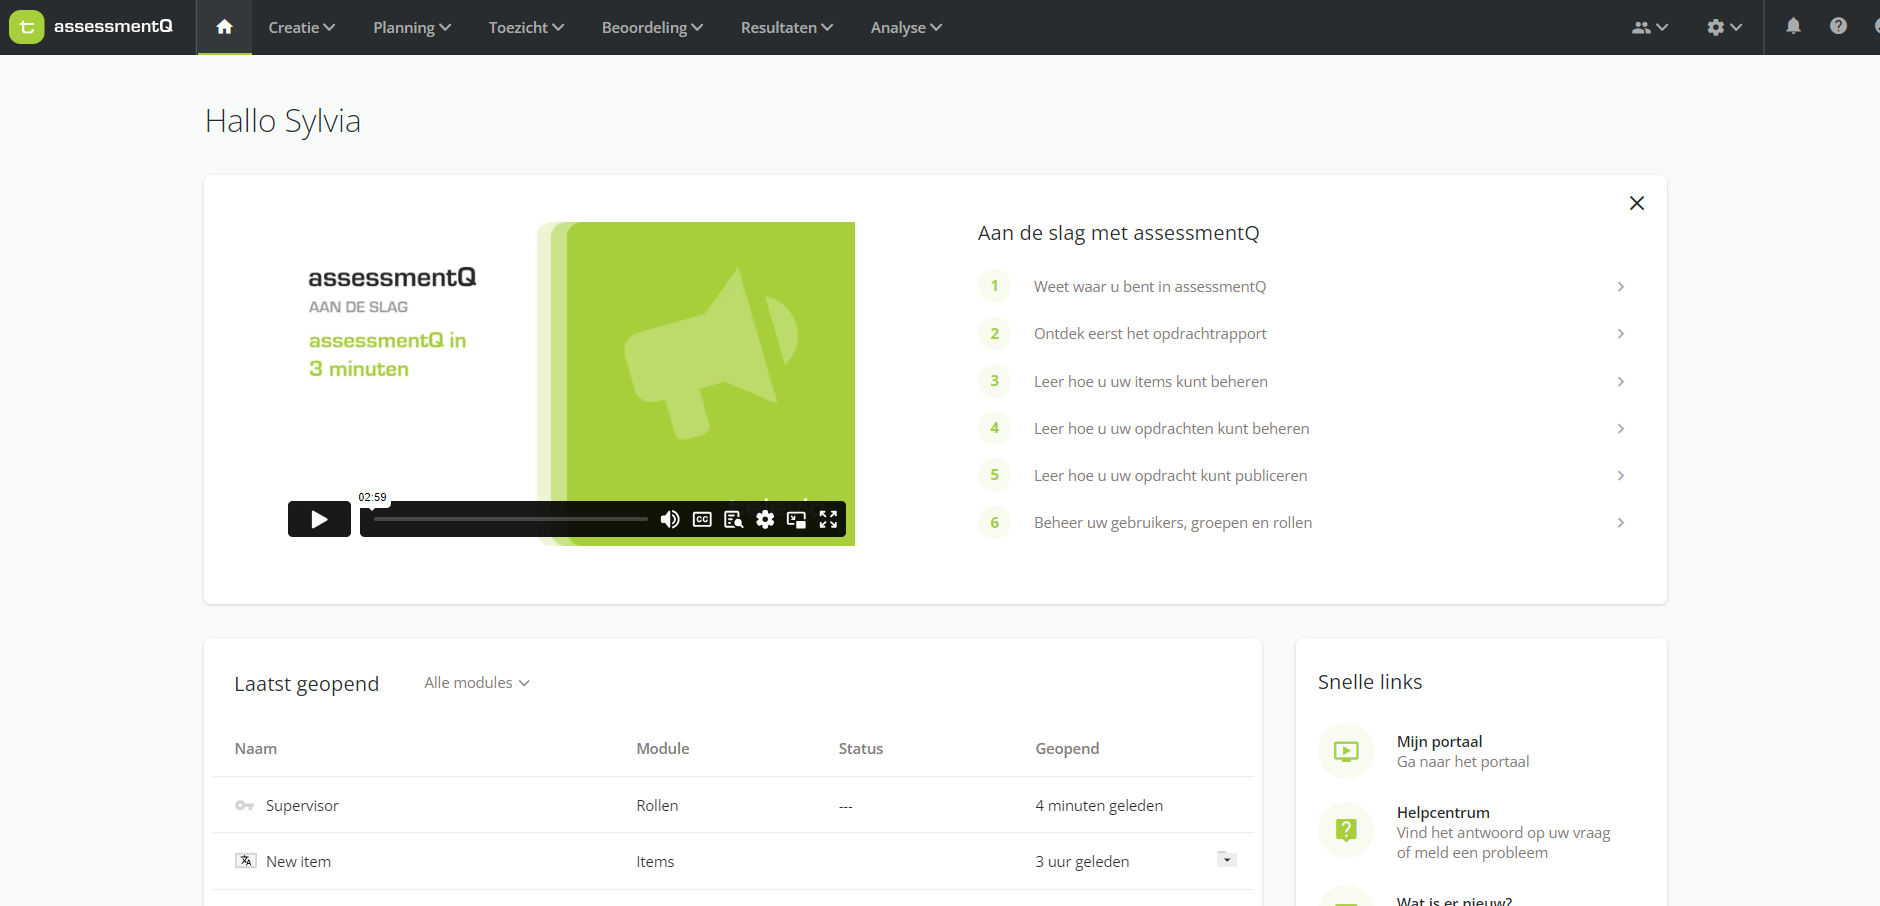Click the key icon beside Supervisor
This screenshot has width=1880, height=906.
[x=244, y=805]
